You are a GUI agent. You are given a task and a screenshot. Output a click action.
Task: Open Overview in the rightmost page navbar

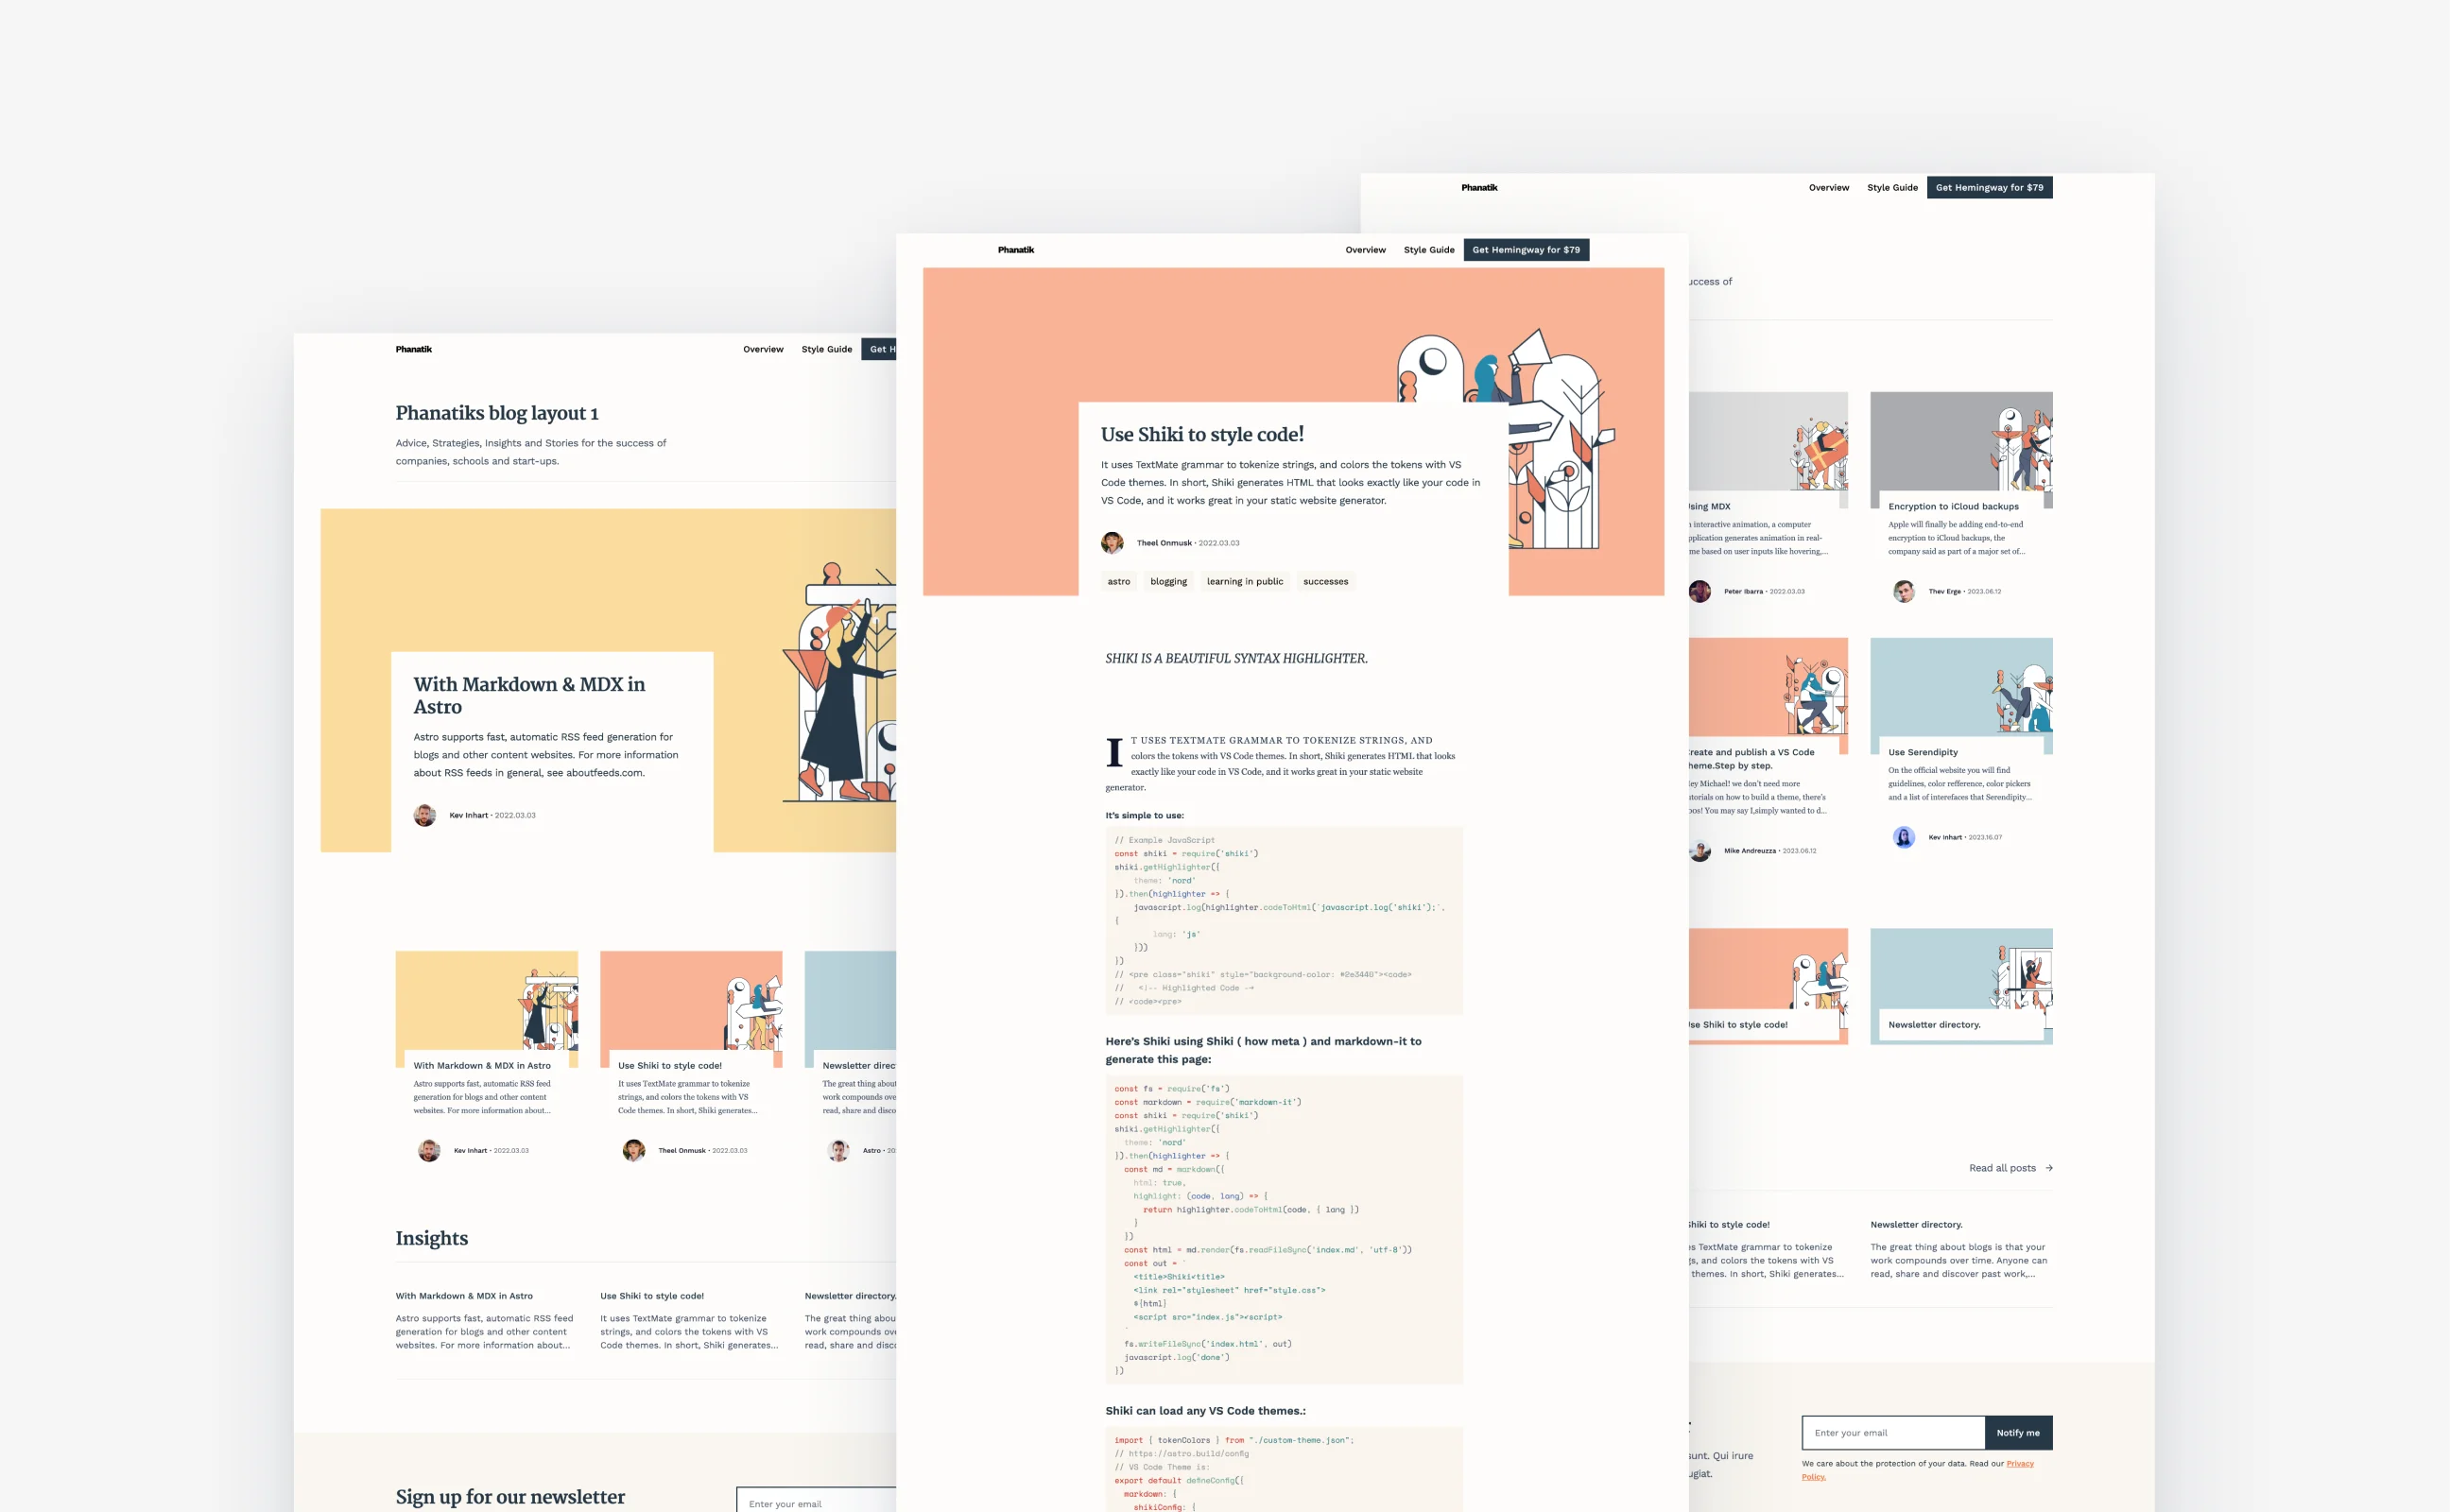click(1828, 188)
